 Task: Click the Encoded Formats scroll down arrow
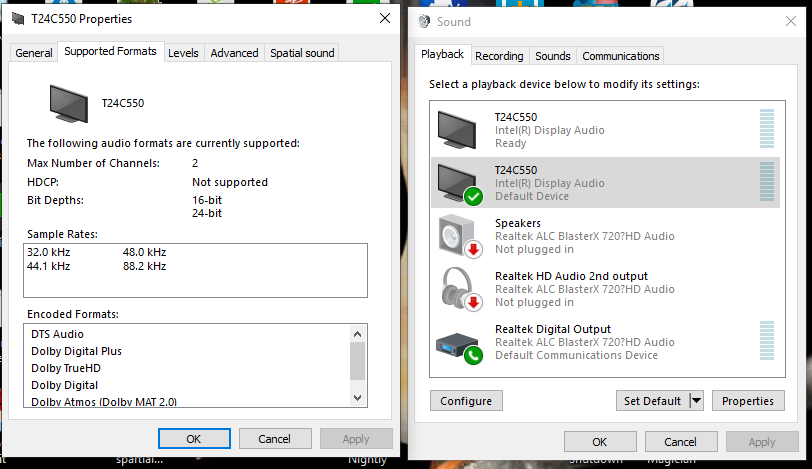tap(357, 398)
